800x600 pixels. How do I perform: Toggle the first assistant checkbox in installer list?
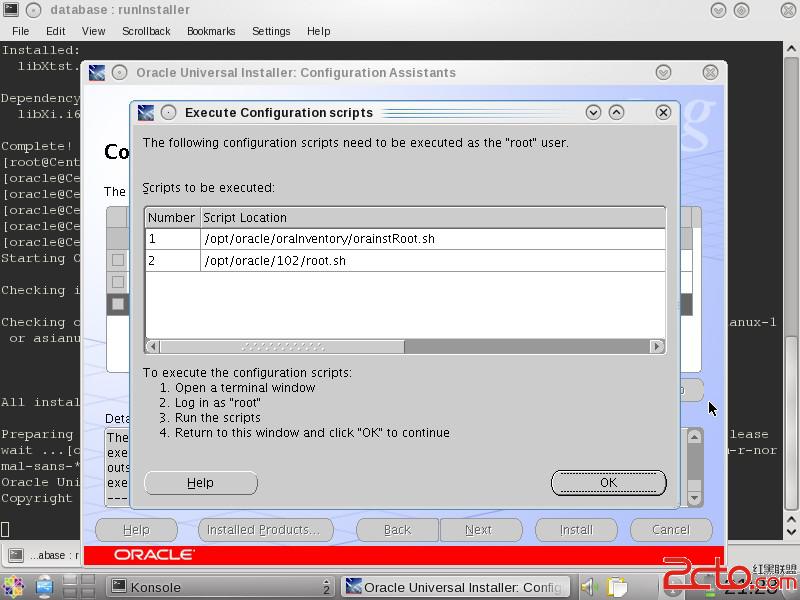tap(118, 260)
